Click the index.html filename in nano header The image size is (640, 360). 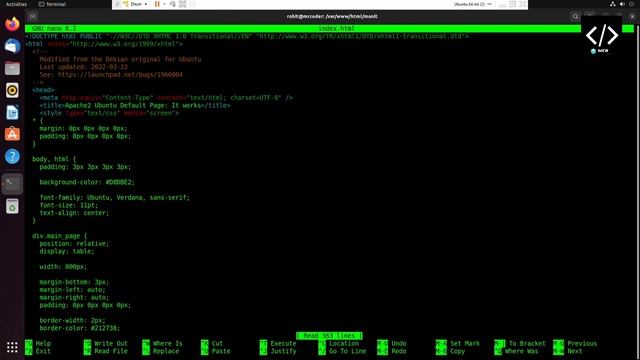point(336,29)
